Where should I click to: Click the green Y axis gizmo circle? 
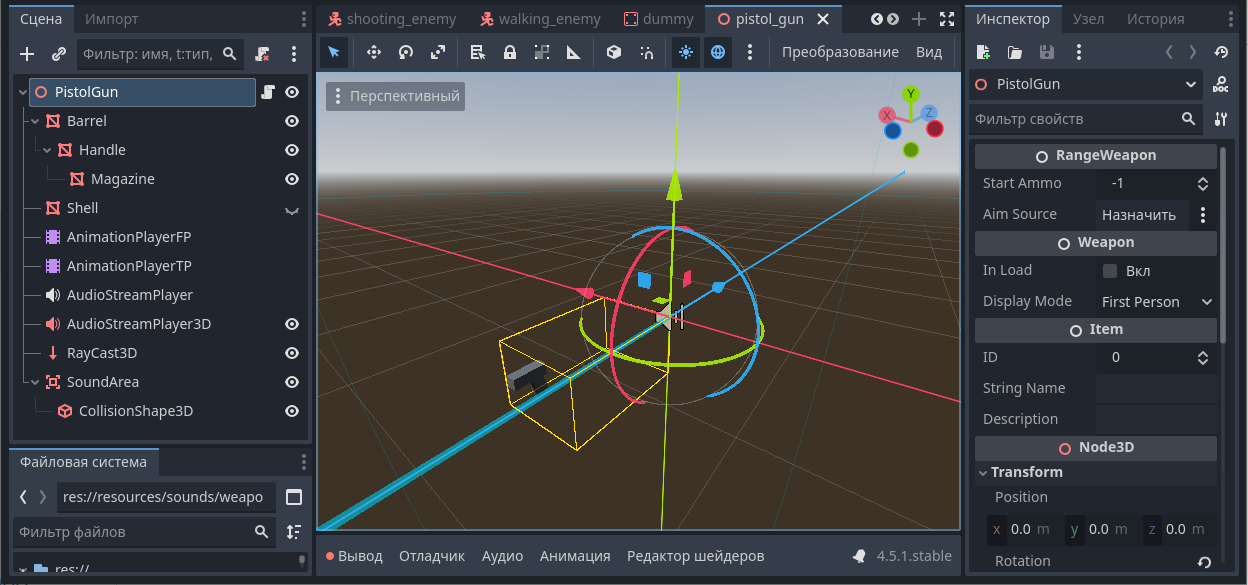coord(910,94)
